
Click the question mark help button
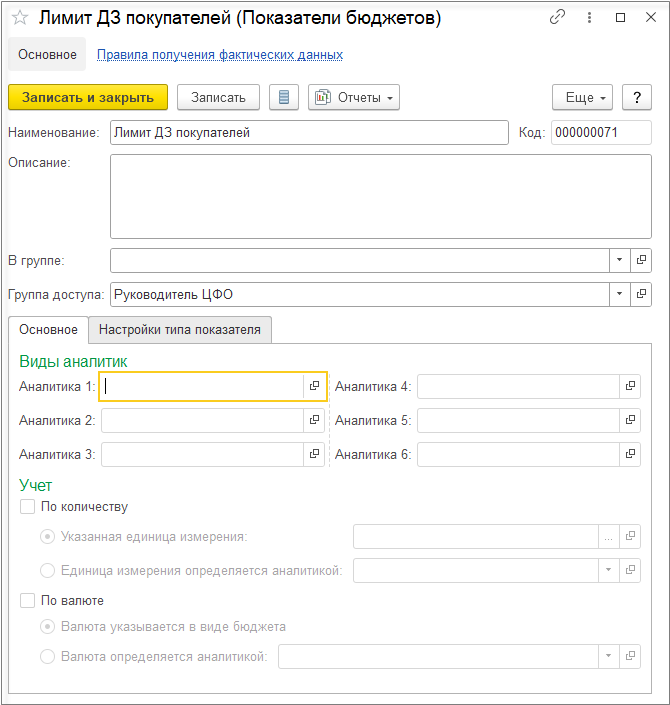click(637, 97)
